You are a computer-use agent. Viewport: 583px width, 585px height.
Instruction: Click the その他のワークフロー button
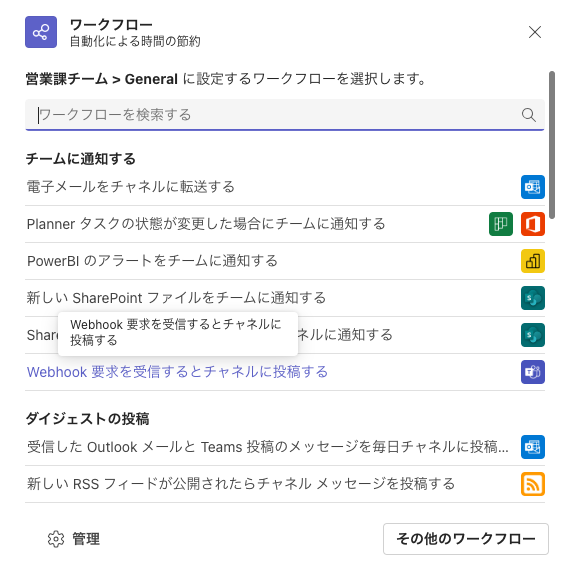point(466,539)
